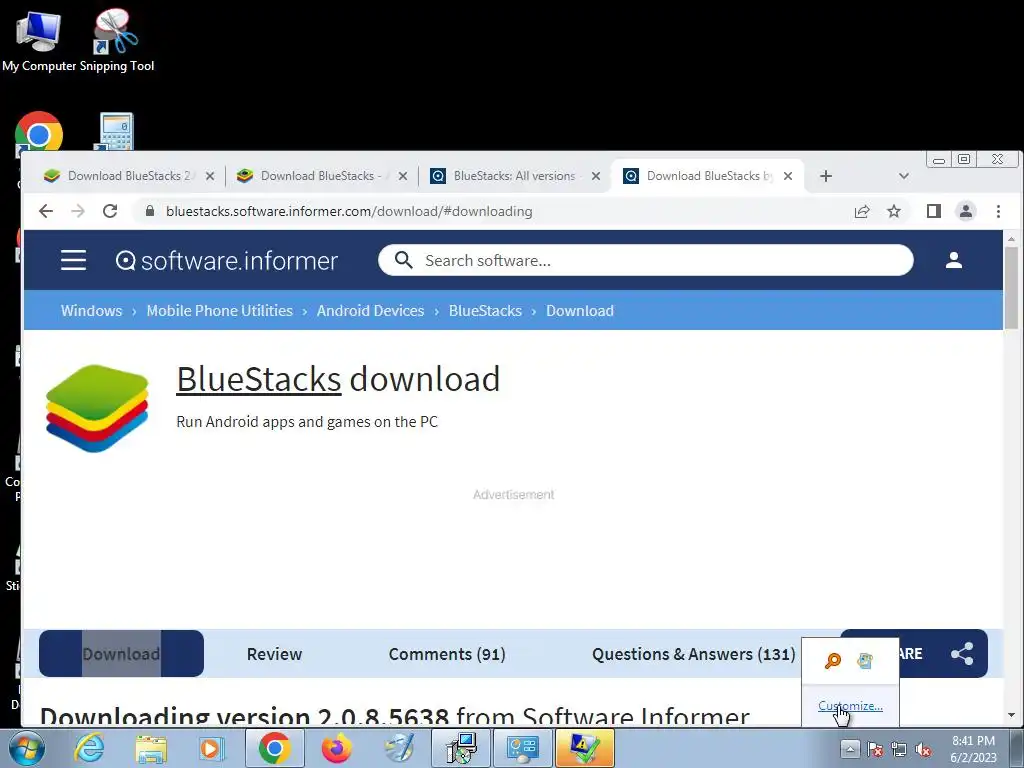The width and height of the screenshot is (1024, 768).
Task: Open the Comments (91) tab
Action: 447,654
